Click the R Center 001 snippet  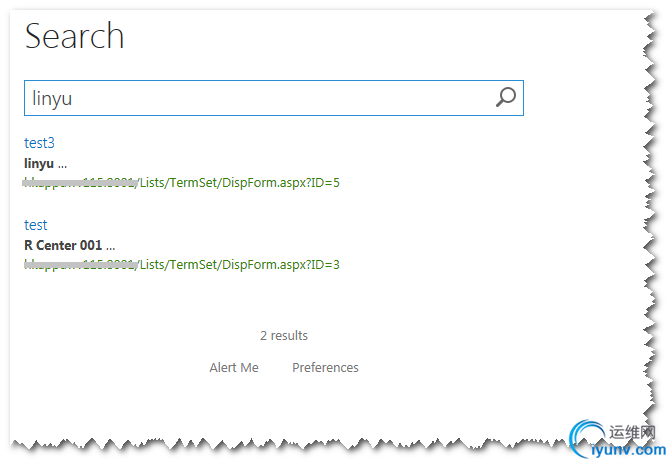click(x=63, y=245)
